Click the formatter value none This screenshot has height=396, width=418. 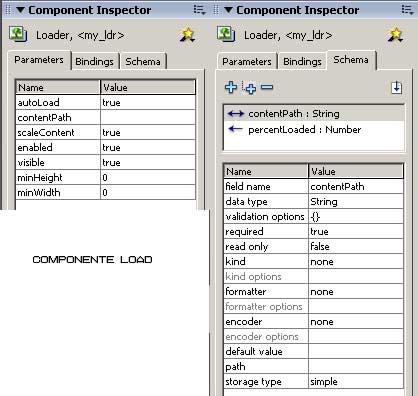tap(356, 291)
